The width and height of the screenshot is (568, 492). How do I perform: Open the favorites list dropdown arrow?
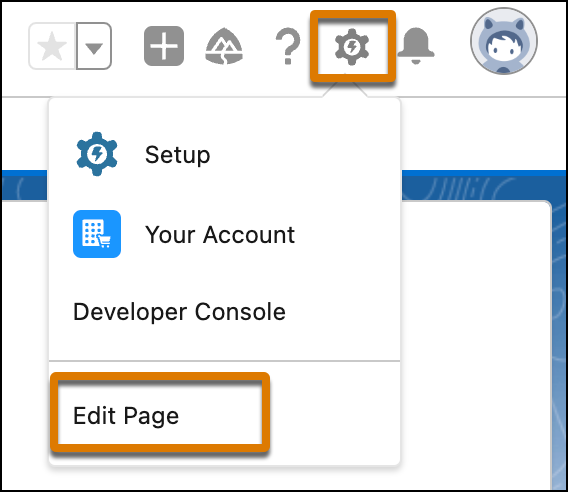tap(94, 46)
